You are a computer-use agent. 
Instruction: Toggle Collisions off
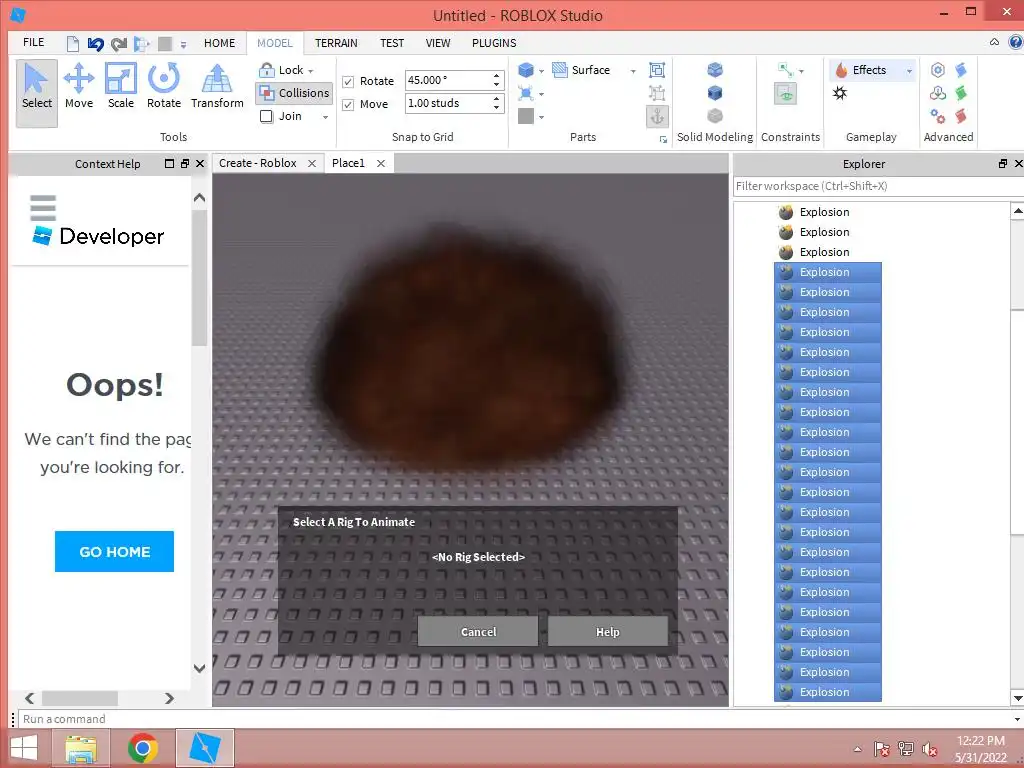coord(294,93)
